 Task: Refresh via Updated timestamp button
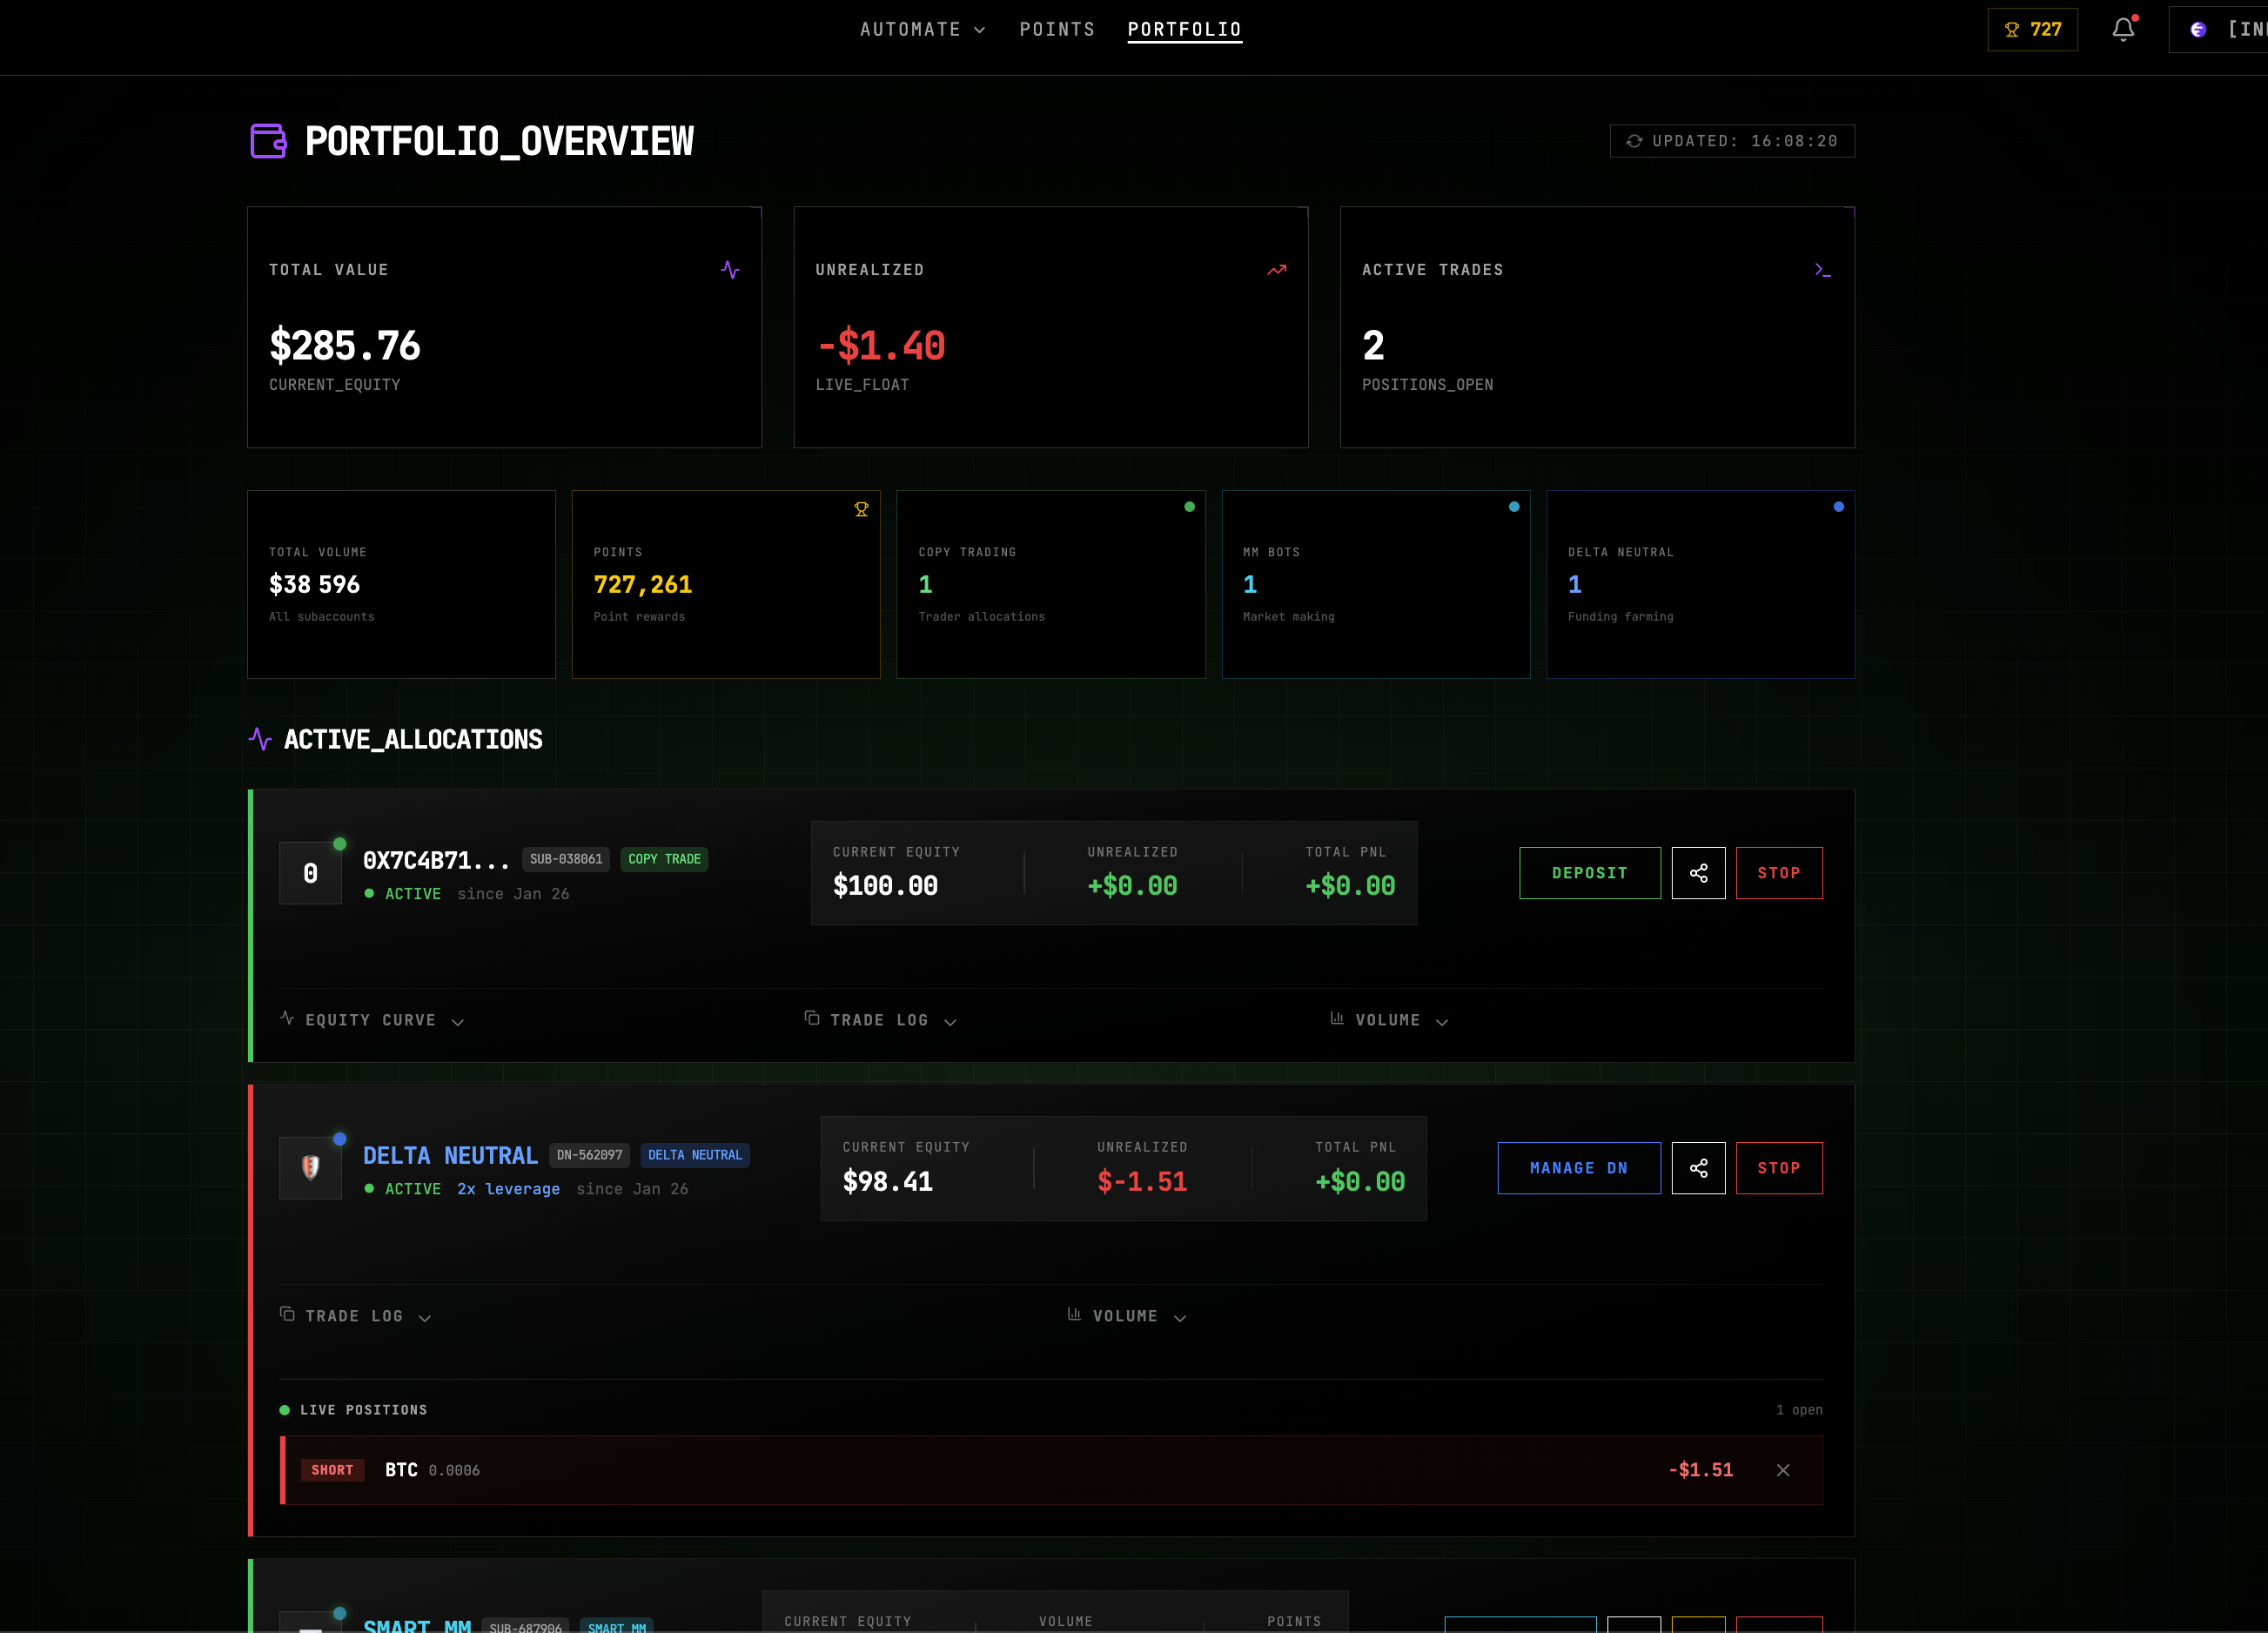(1732, 141)
